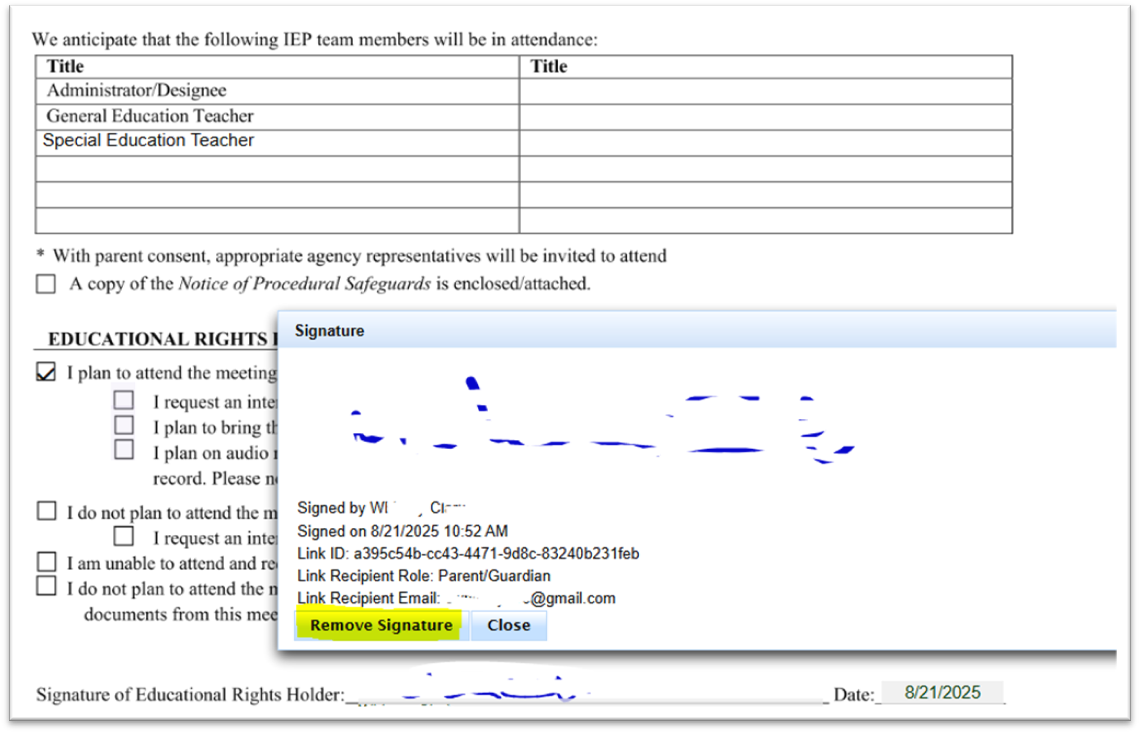Click the Signature dialog title bar
1140x733 pixels.
click(697, 331)
